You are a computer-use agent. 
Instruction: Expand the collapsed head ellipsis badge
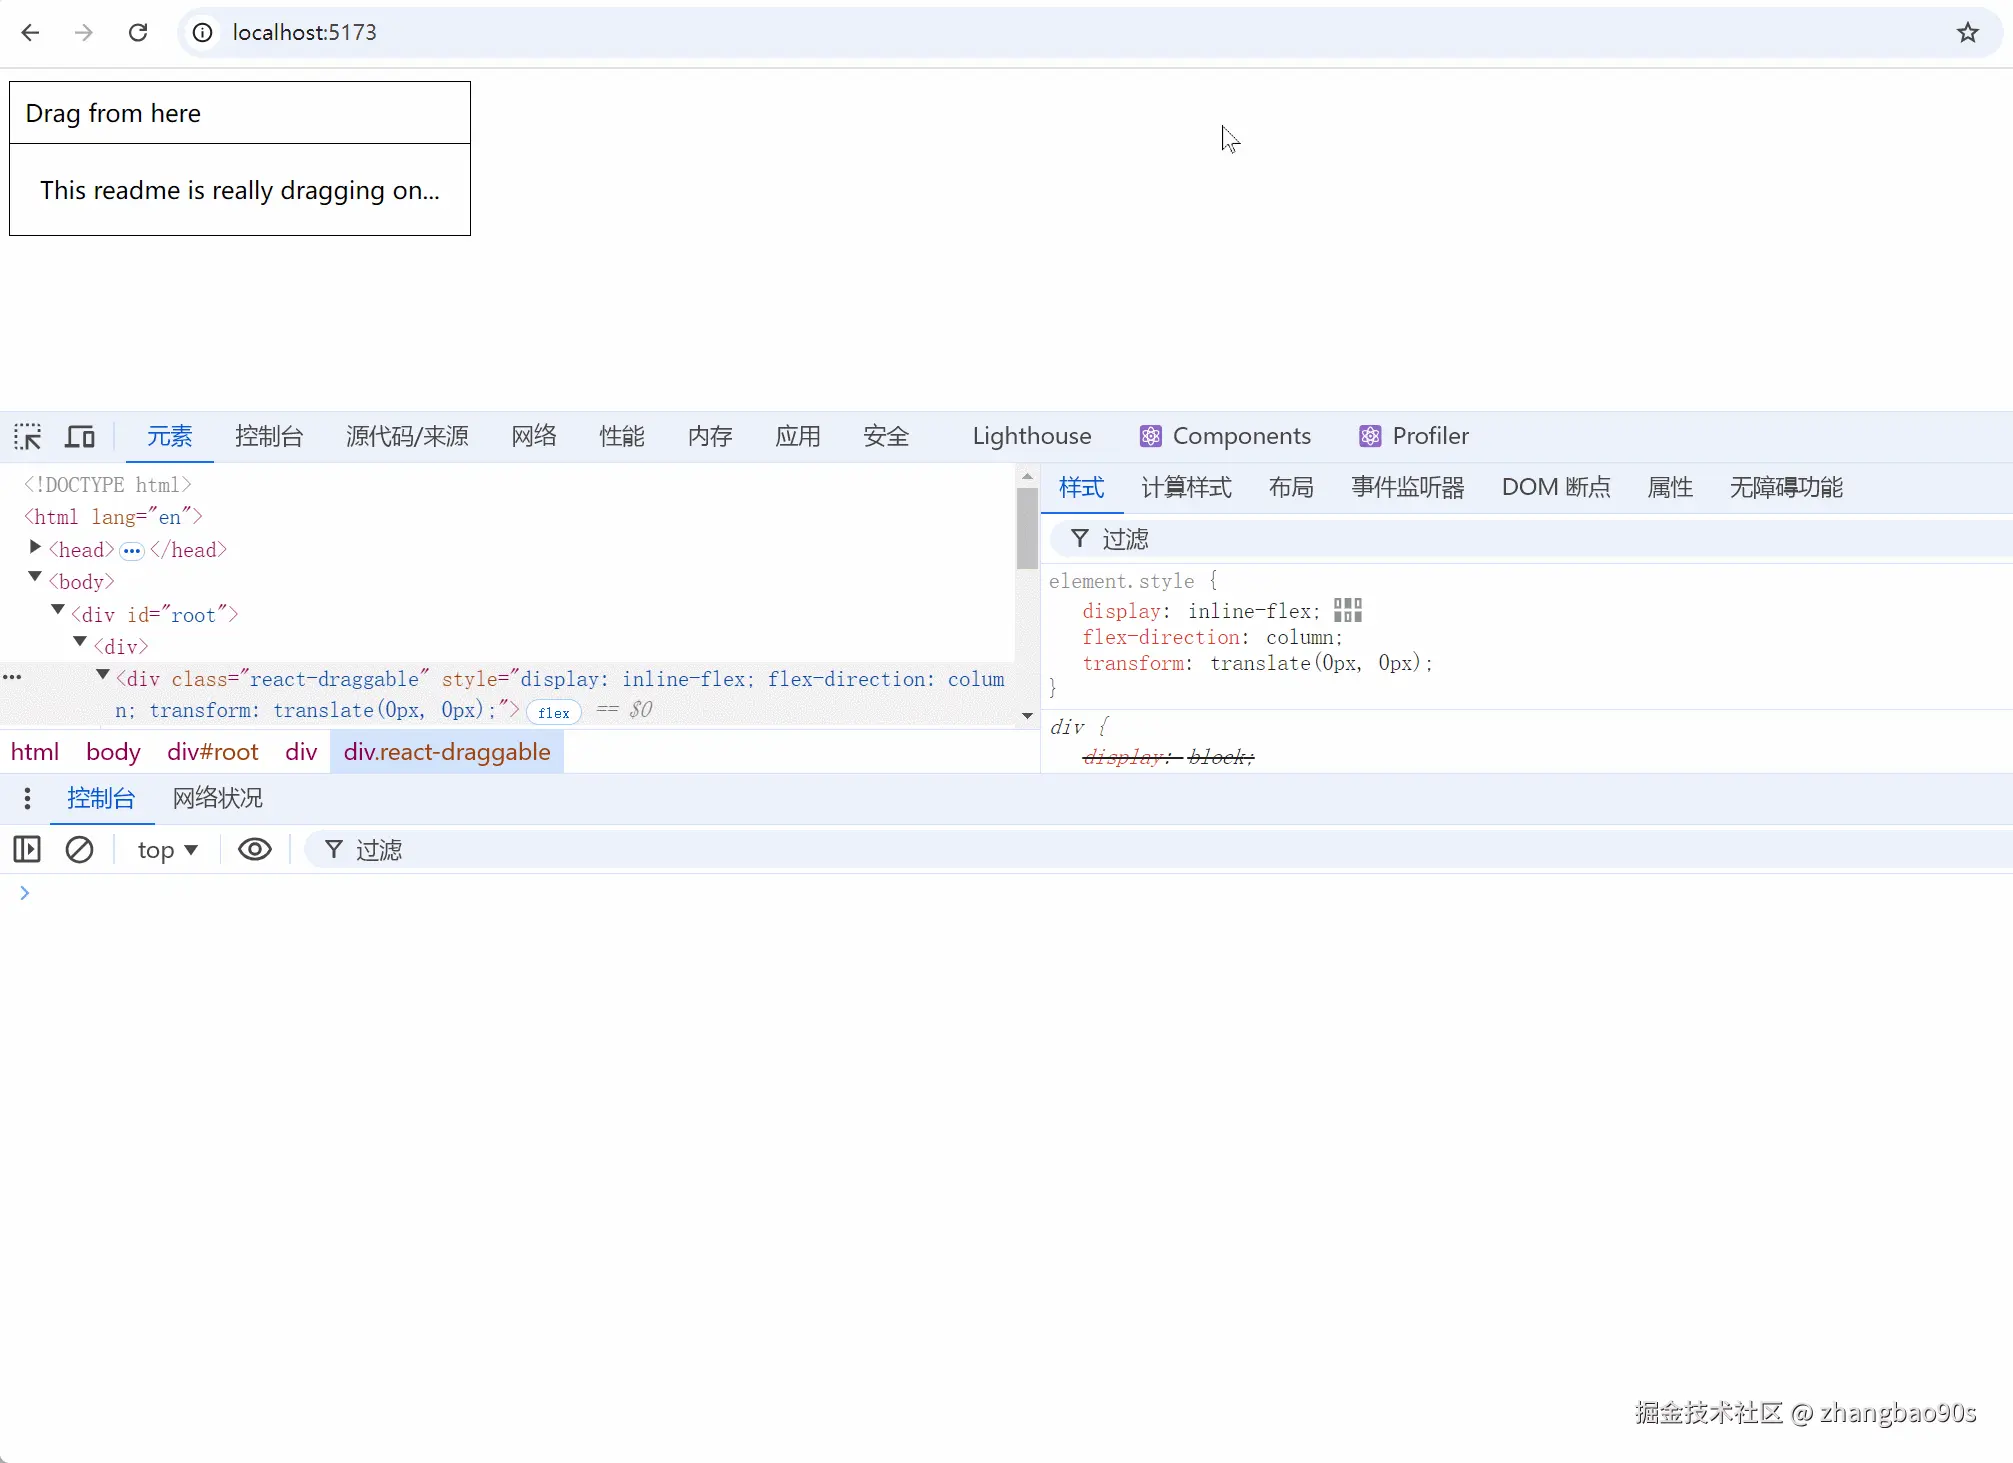point(132,550)
